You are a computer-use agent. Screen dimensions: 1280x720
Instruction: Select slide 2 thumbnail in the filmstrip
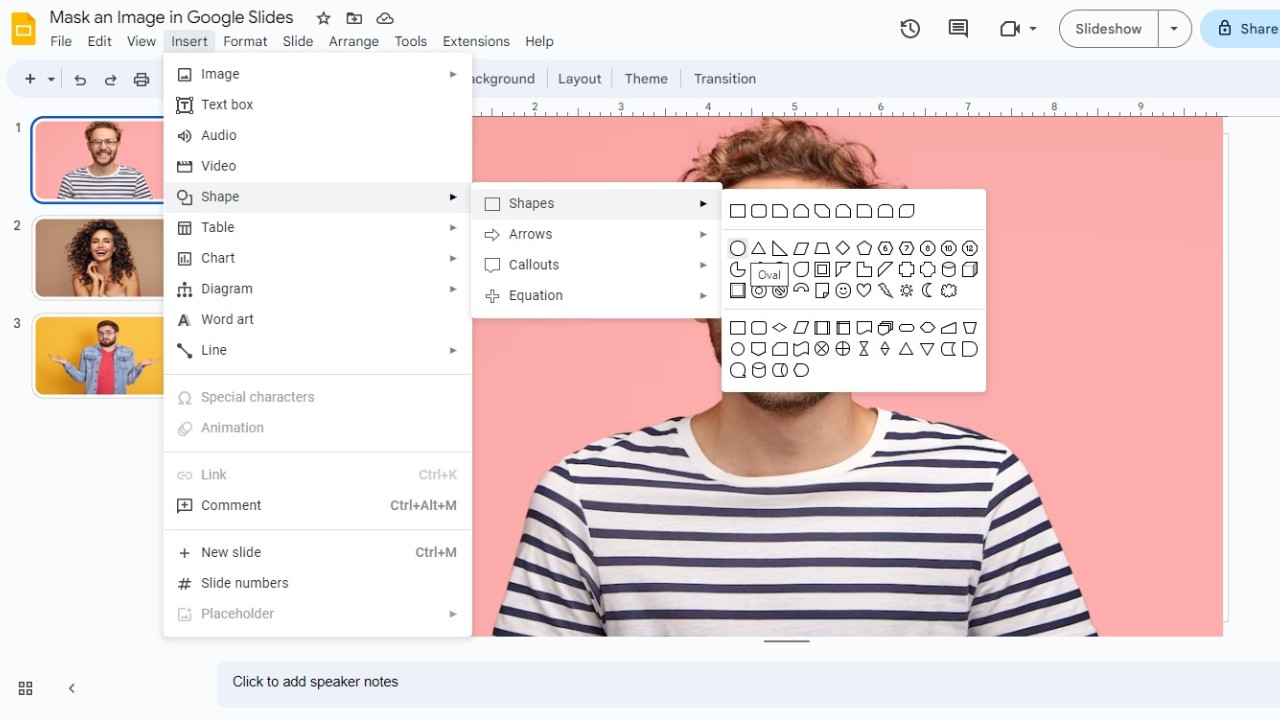[x=97, y=257]
